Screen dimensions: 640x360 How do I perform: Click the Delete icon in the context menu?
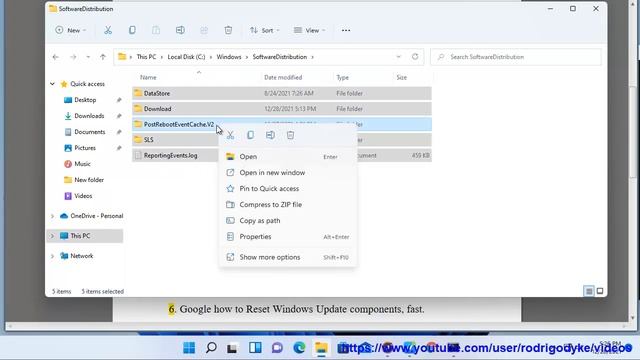pos(290,135)
